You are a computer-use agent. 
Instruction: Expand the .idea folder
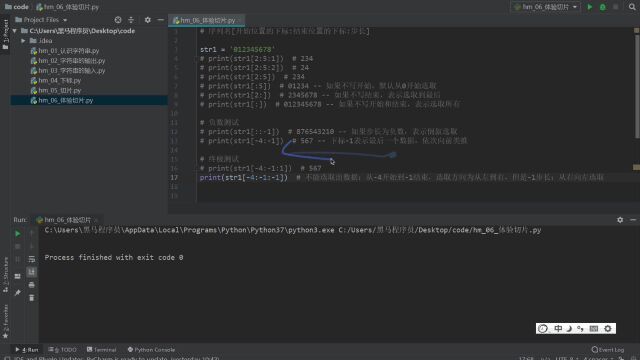[x=23, y=41]
